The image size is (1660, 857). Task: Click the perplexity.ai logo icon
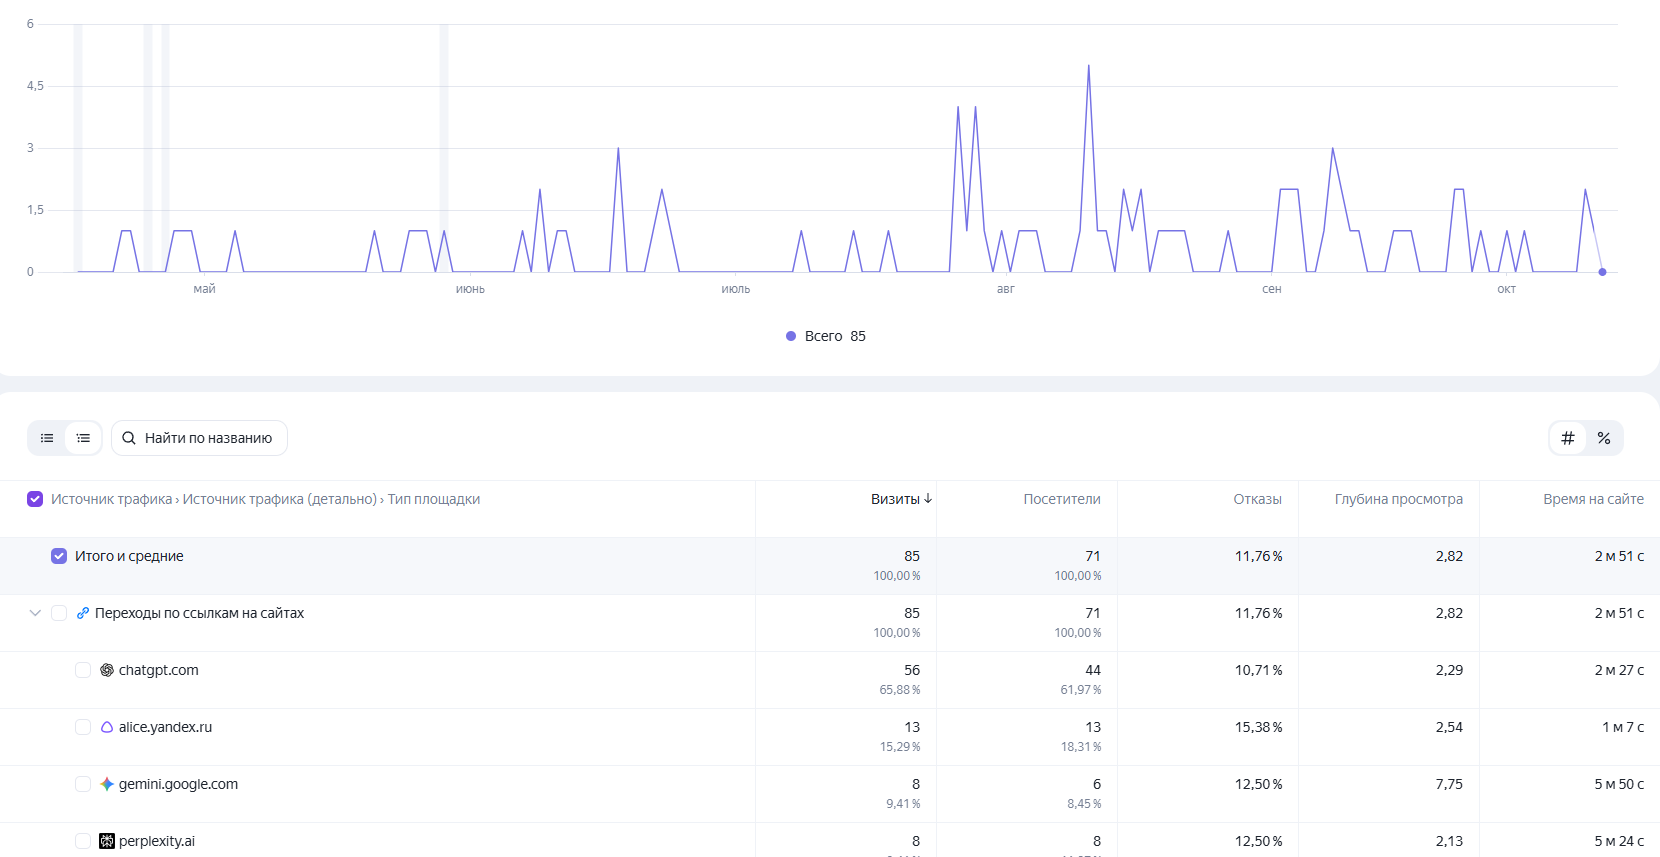point(107,841)
